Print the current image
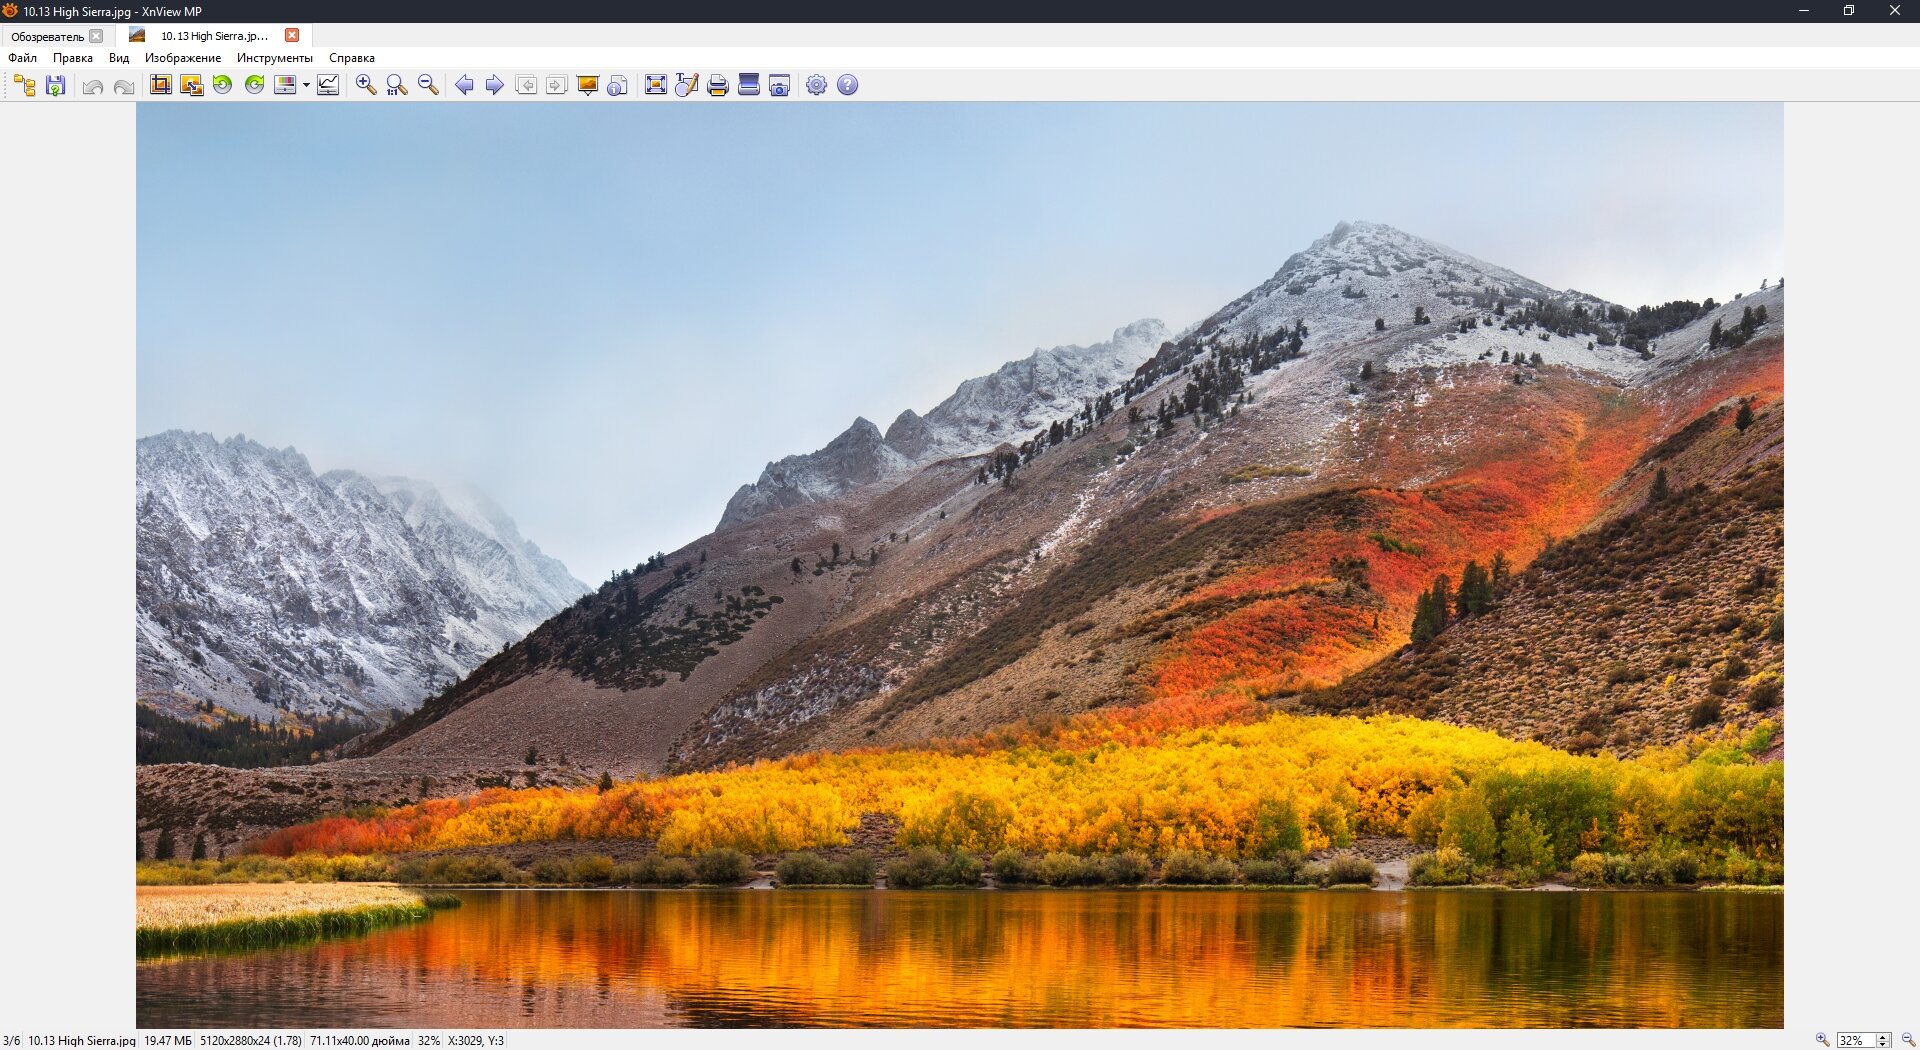The width and height of the screenshot is (1920, 1050). pos(718,85)
